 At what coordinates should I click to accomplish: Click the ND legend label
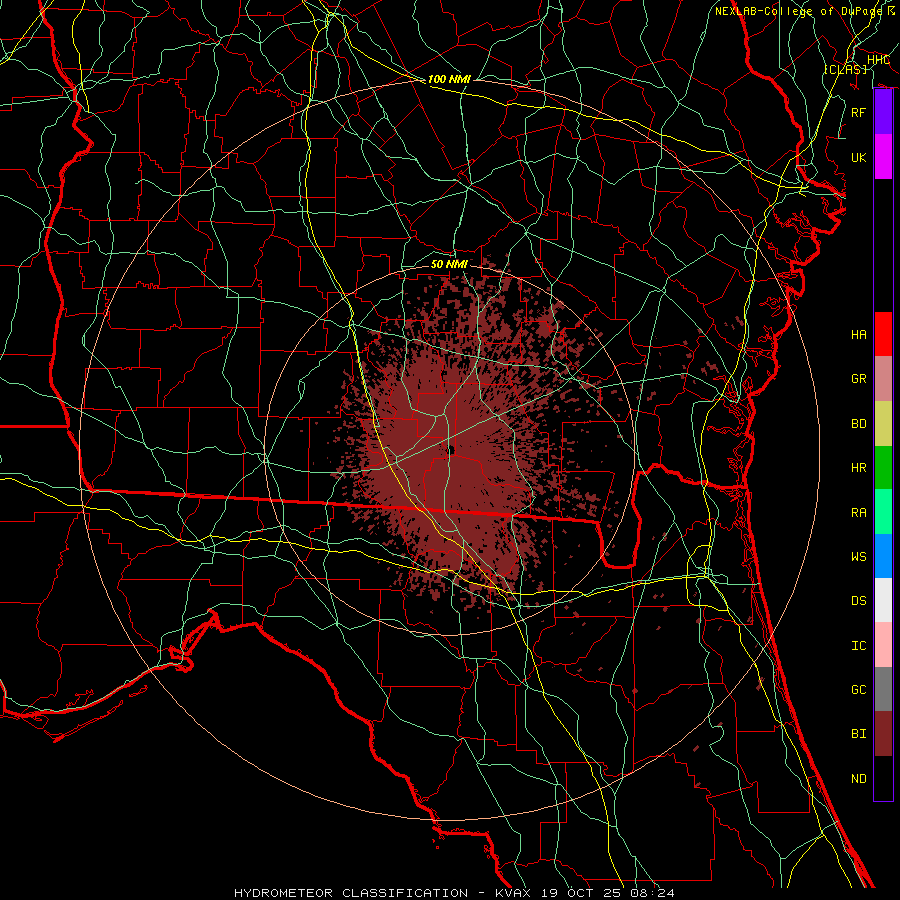point(859,779)
